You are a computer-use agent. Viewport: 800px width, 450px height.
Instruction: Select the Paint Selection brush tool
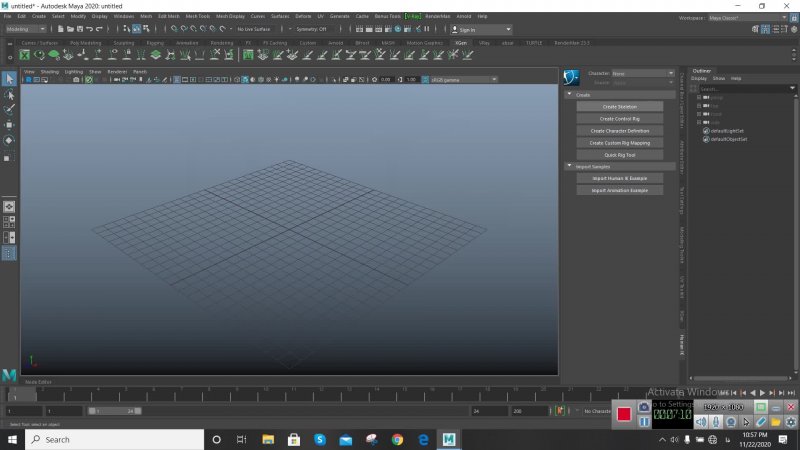click(9, 108)
